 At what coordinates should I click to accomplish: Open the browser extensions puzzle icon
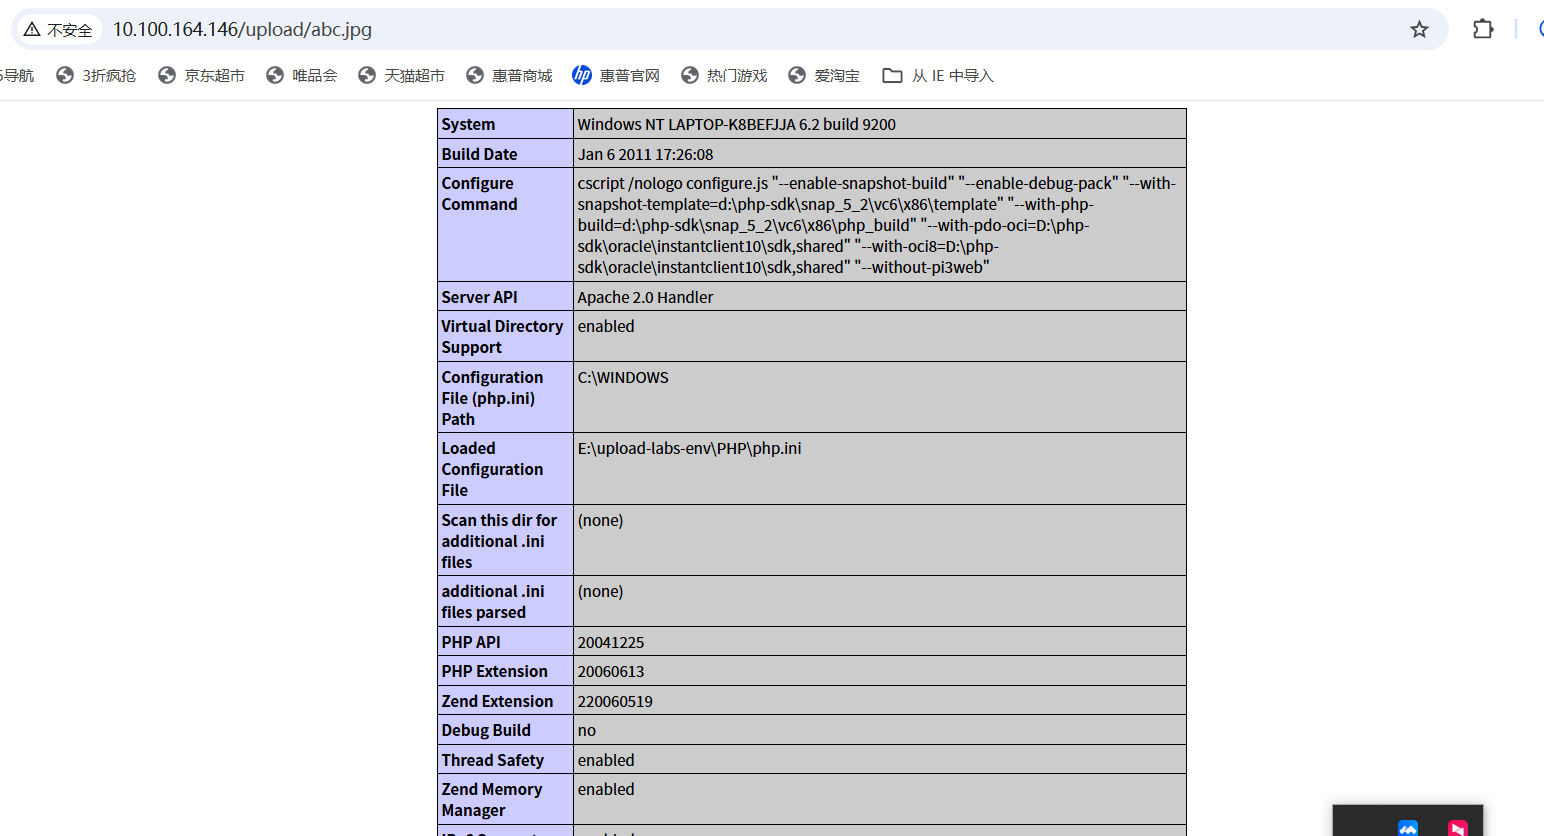click(1483, 29)
